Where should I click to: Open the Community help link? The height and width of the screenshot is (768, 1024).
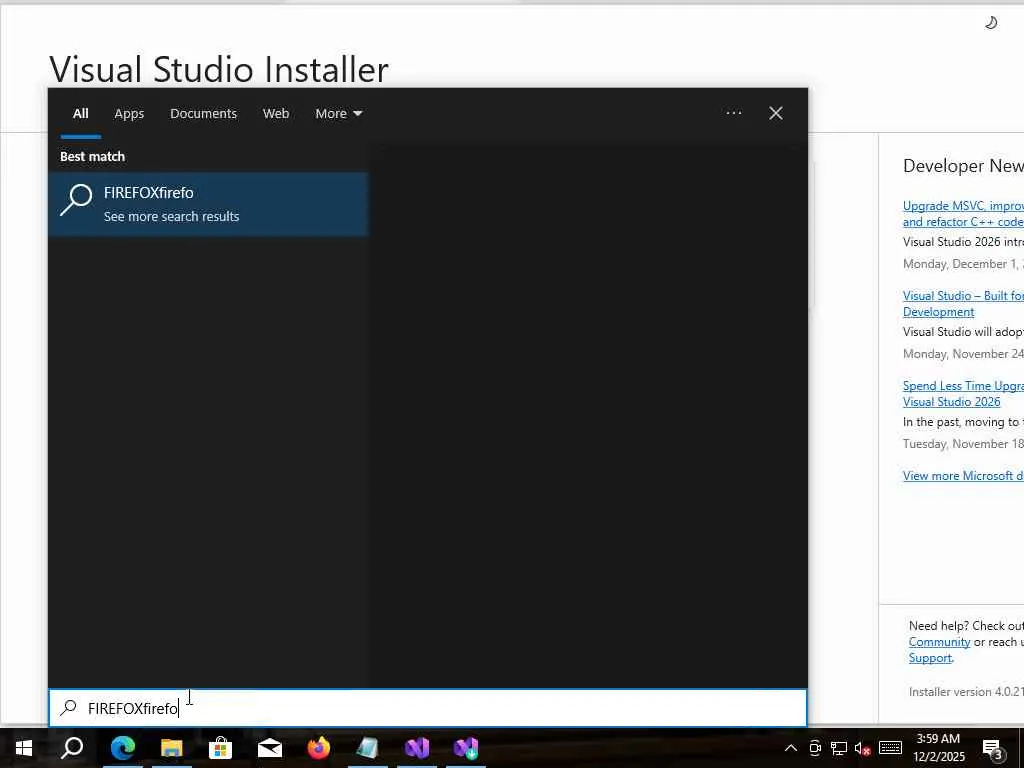point(939,642)
